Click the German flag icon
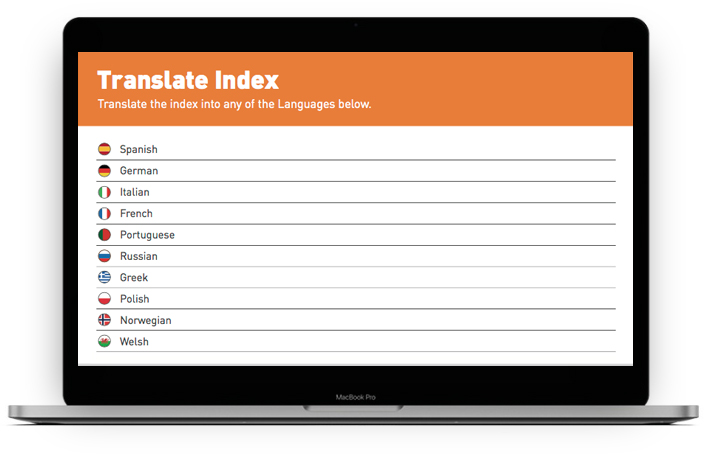Image resolution: width=713 pixels, height=460 pixels. click(x=104, y=171)
